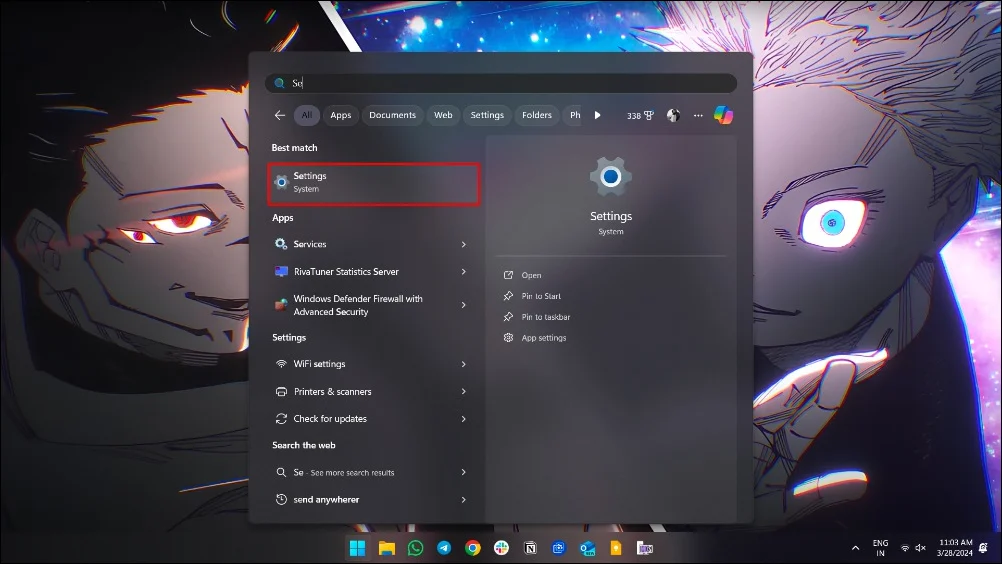1002x564 pixels.
Task: Open the user account avatar
Action: 673,115
